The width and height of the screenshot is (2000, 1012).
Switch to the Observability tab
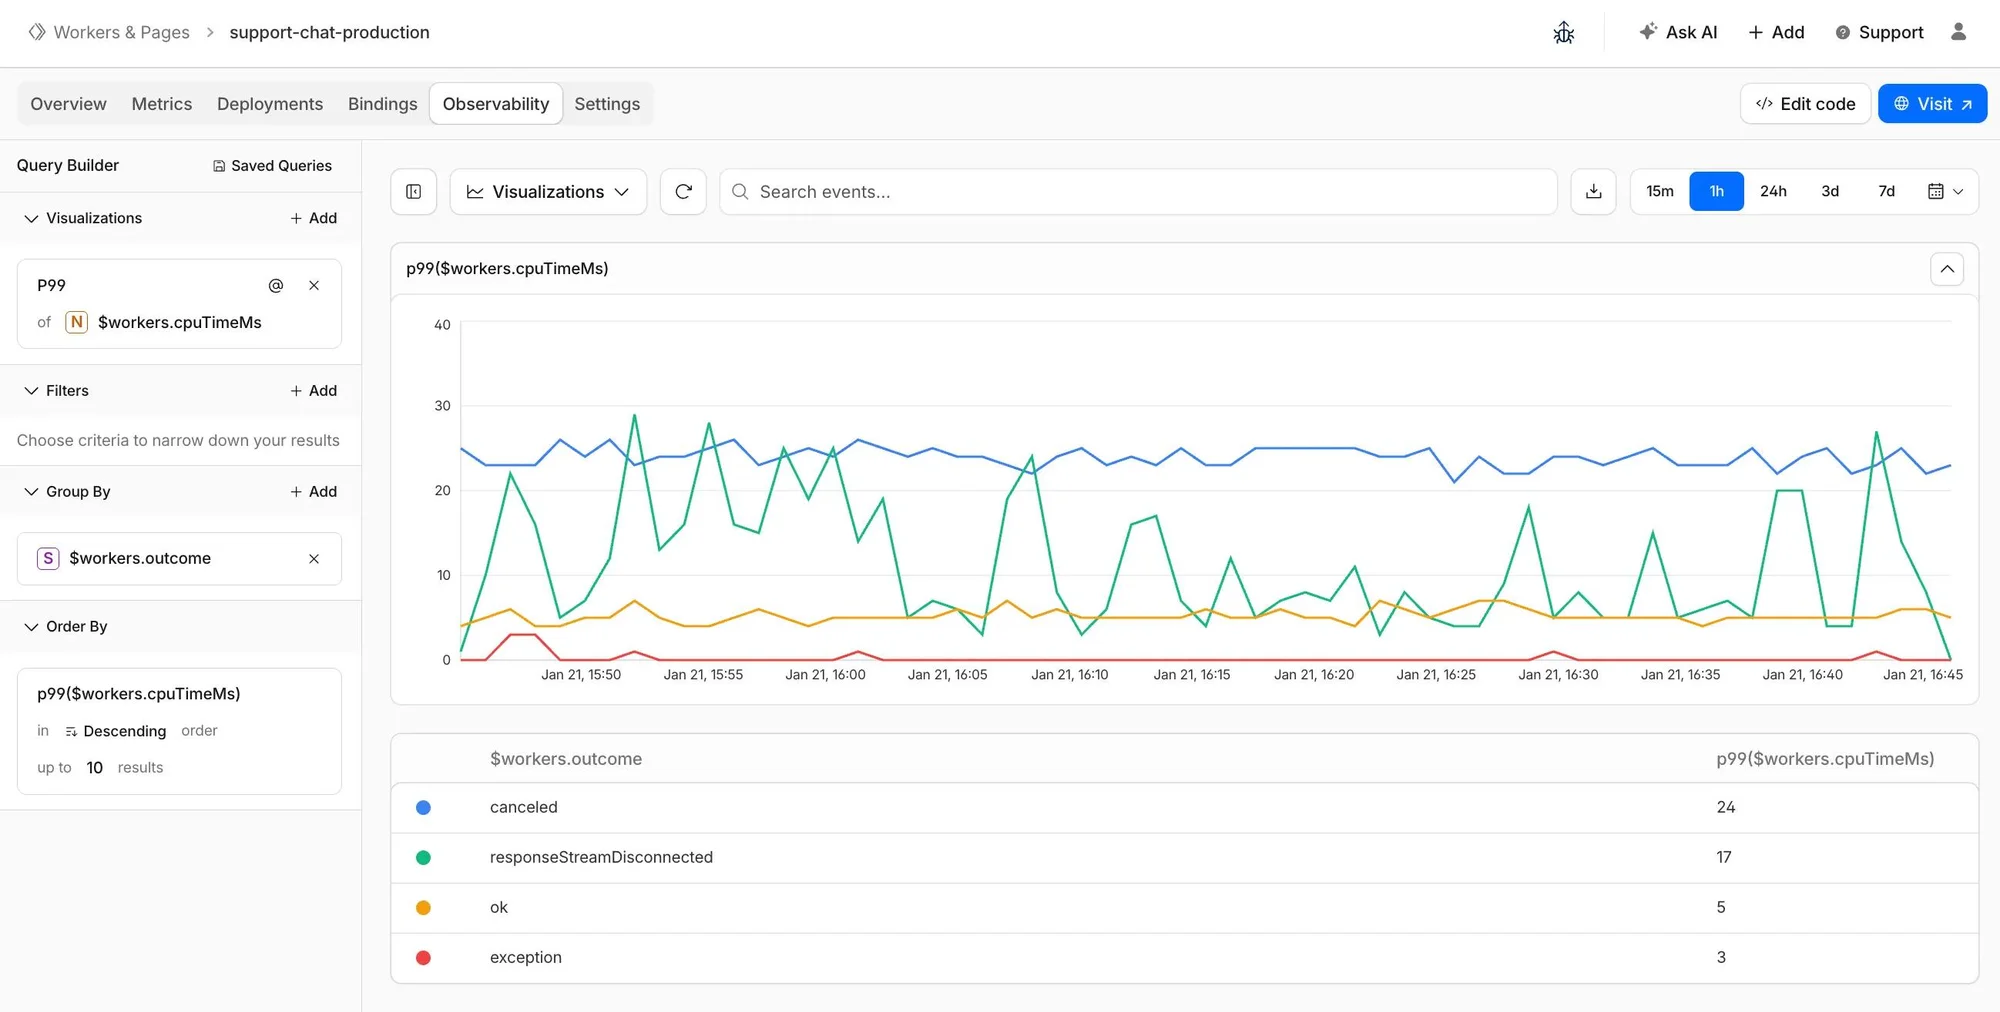click(496, 104)
